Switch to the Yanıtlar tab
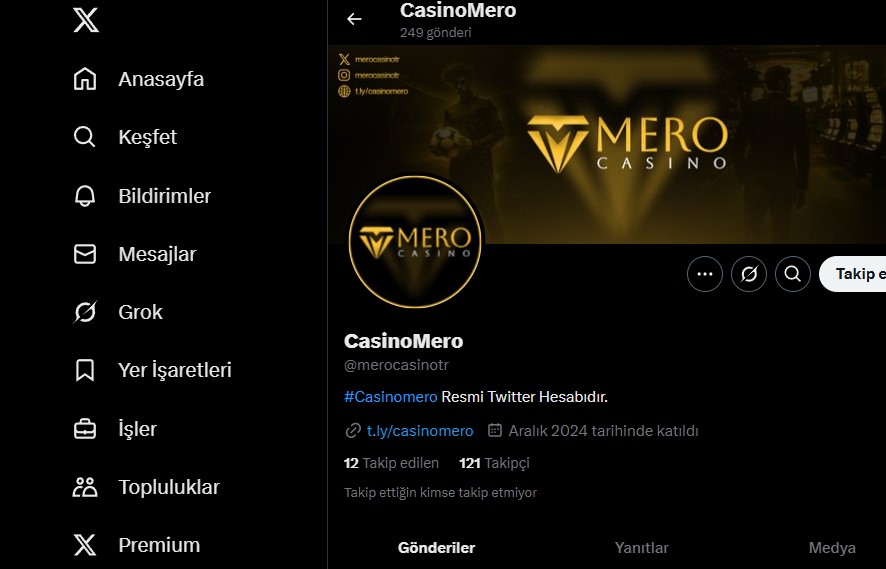Image resolution: width=886 pixels, height=569 pixels. pos(641,548)
